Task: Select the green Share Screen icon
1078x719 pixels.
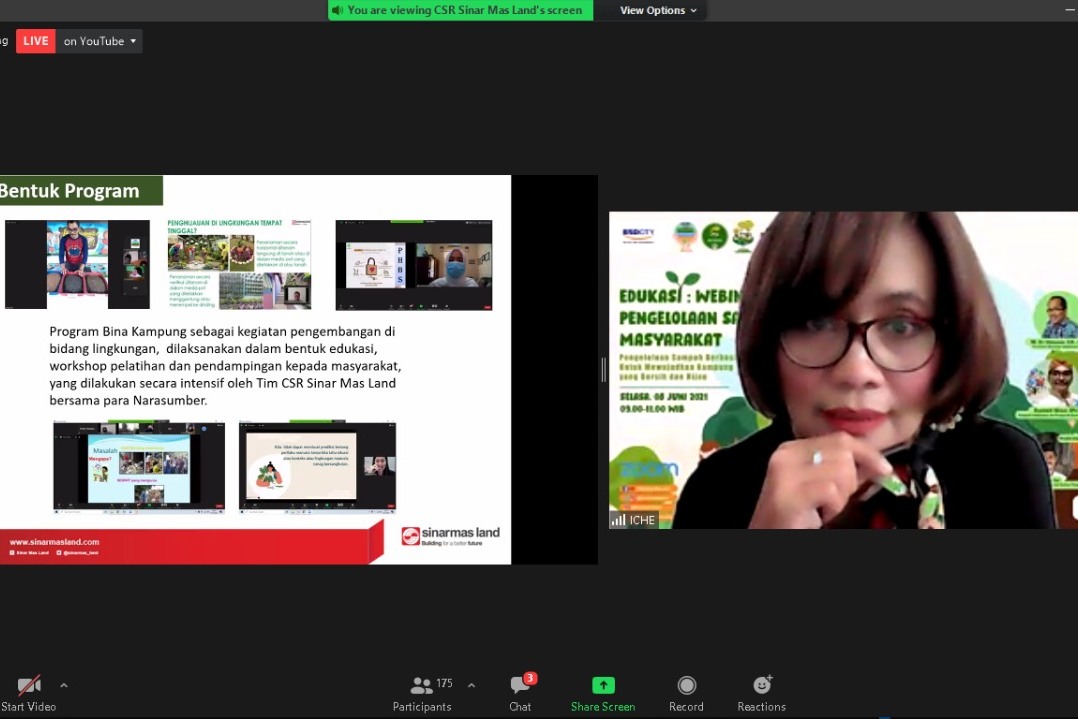Action: pos(602,685)
